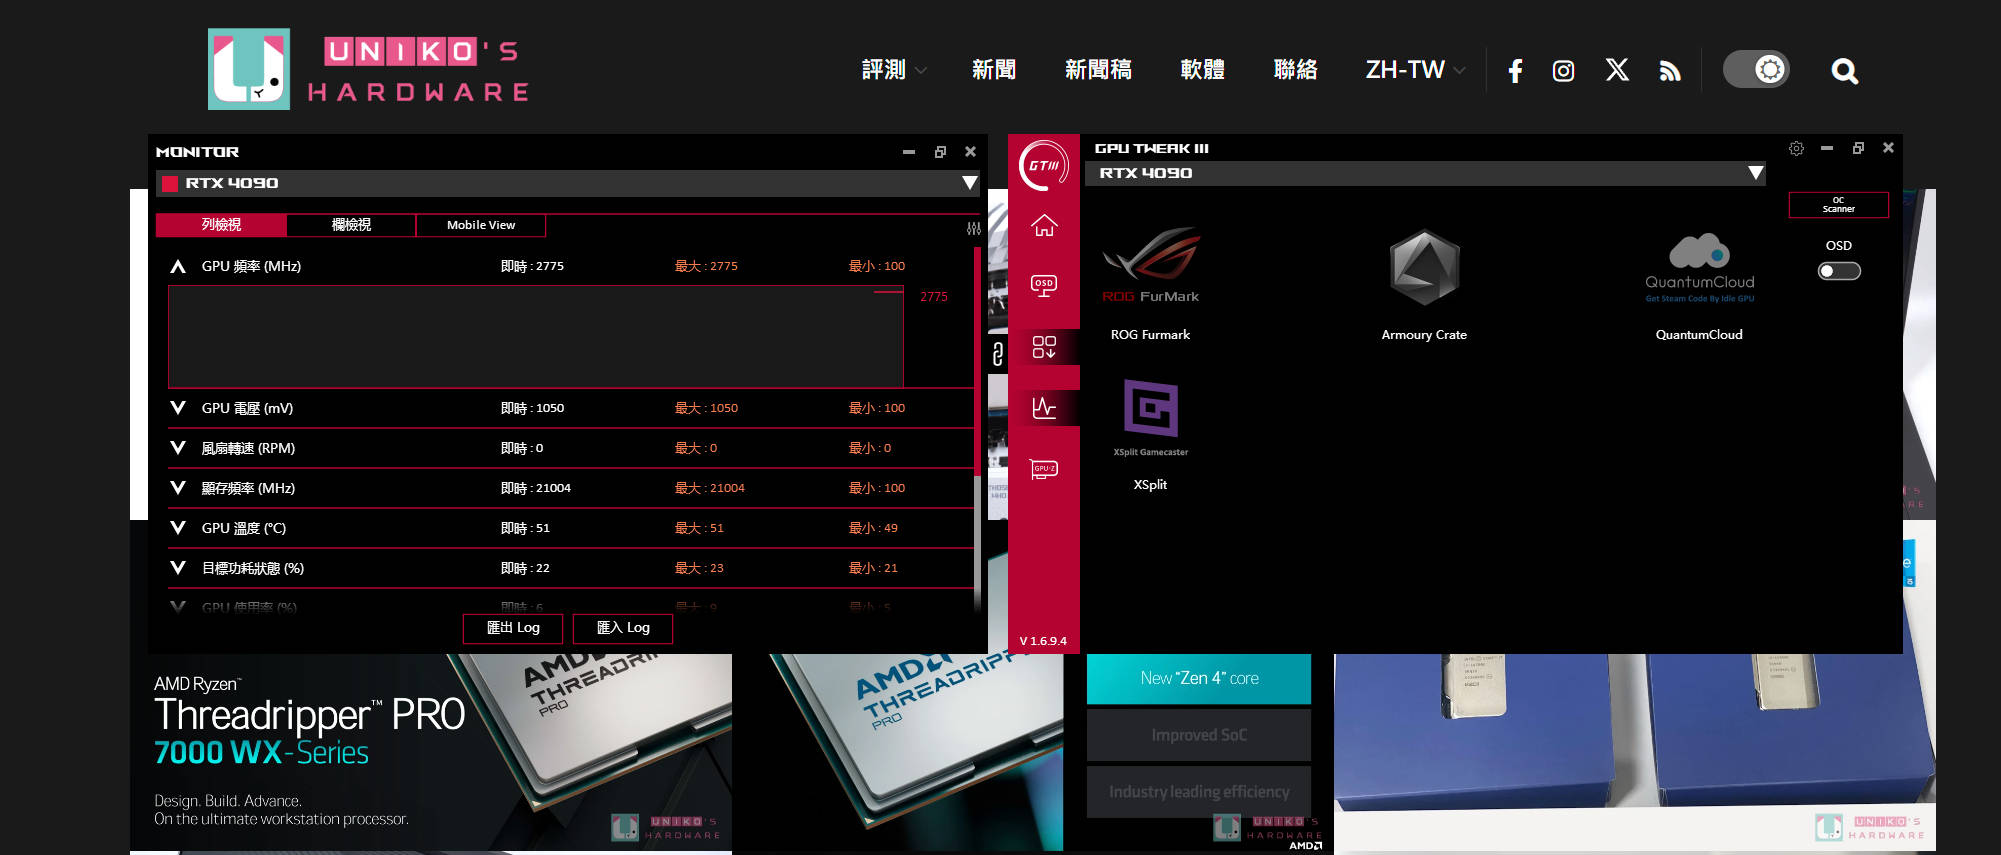Expand the GPU 電壓 (mV) row
The image size is (2001, 855).
coord(178,408)
